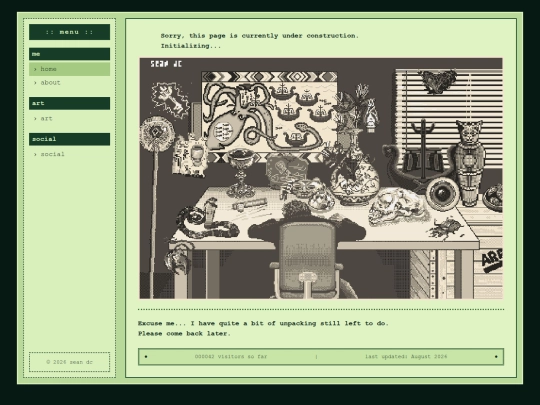Click 'Please come back later.' text

point(184,333)
